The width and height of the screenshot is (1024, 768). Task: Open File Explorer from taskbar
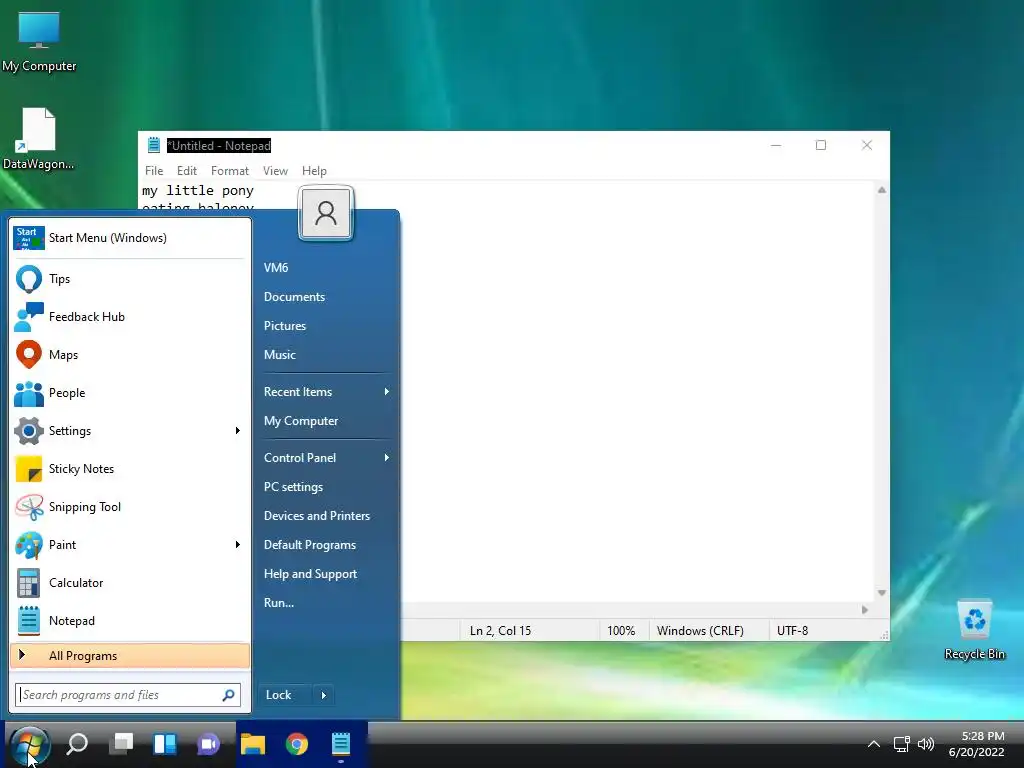click(253, 744)
